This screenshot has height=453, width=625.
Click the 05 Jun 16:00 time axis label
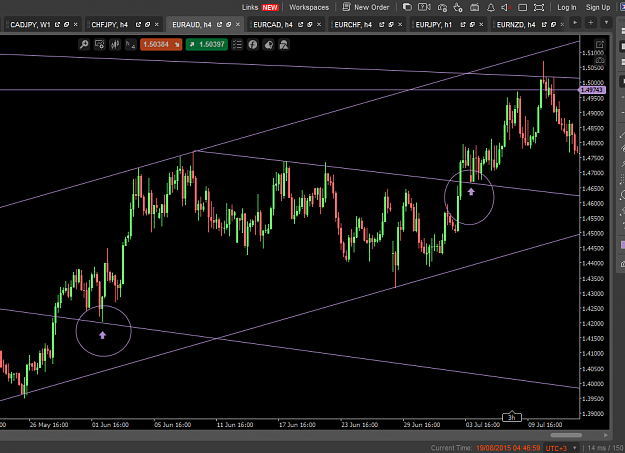tap(173, 425)
